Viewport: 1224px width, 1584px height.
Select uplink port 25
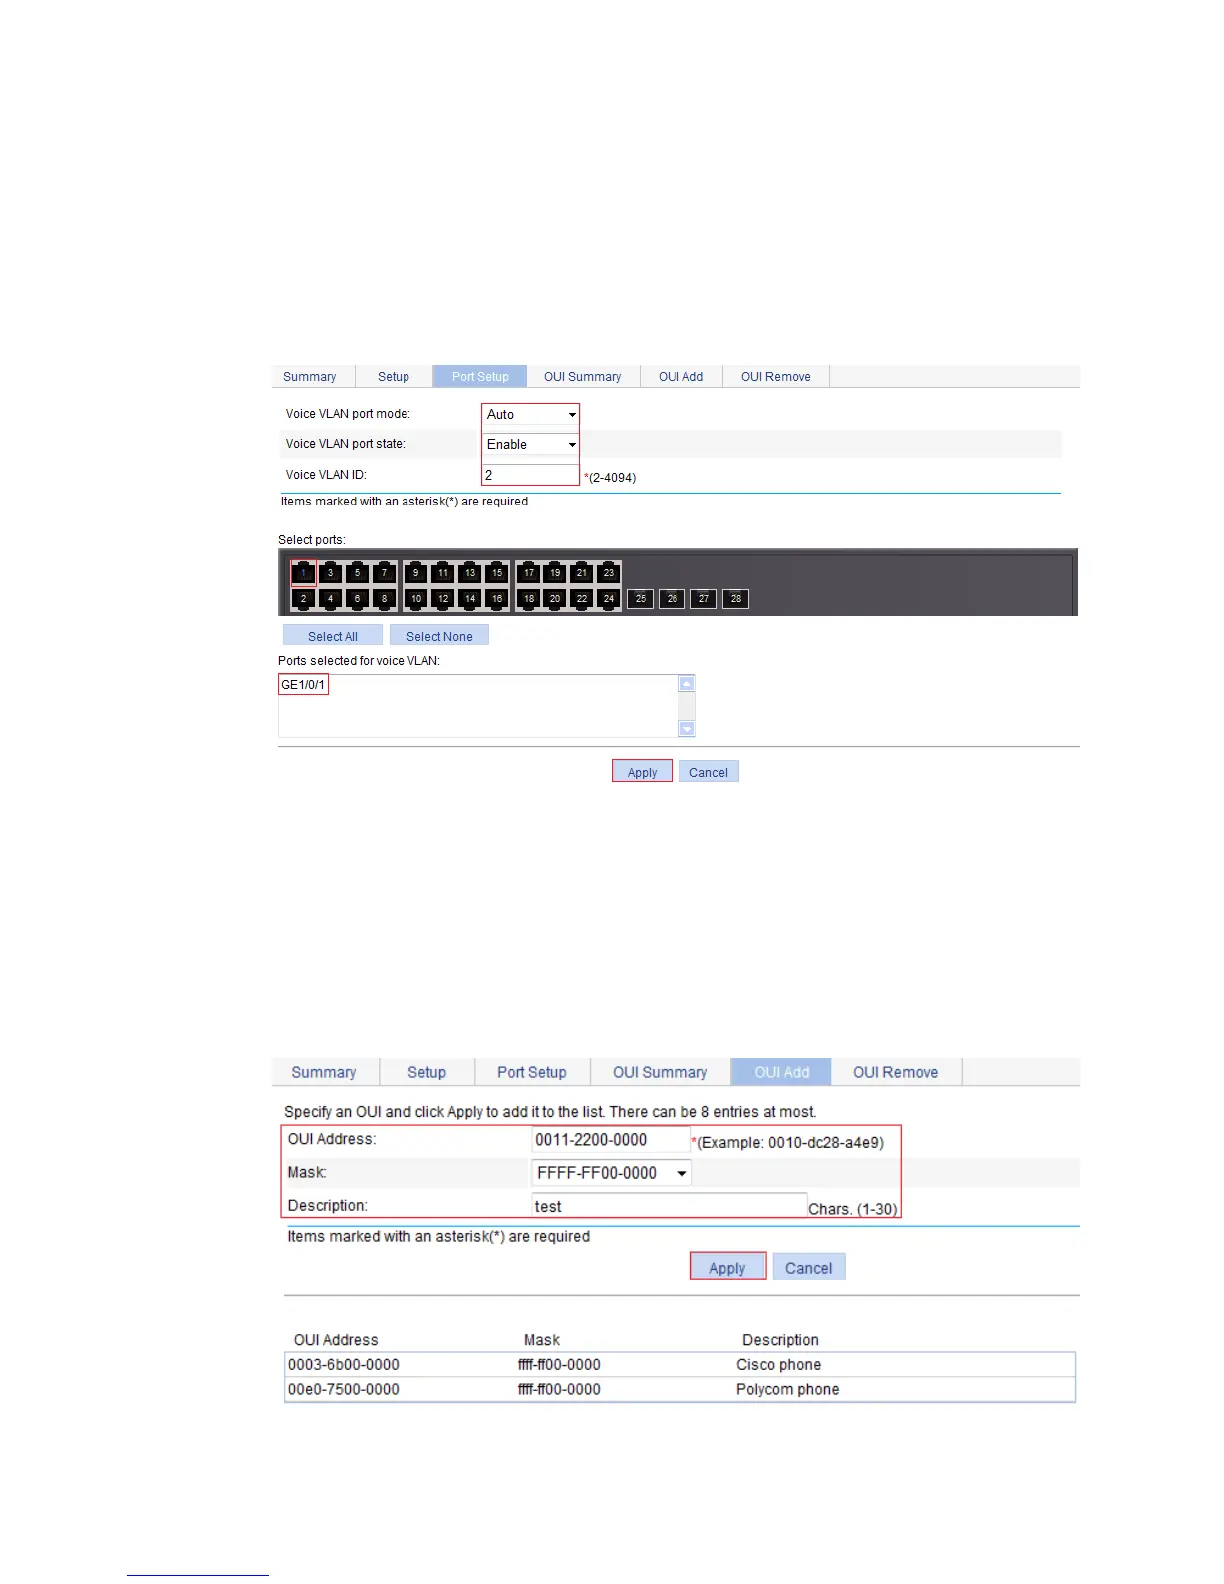(641, 598)
